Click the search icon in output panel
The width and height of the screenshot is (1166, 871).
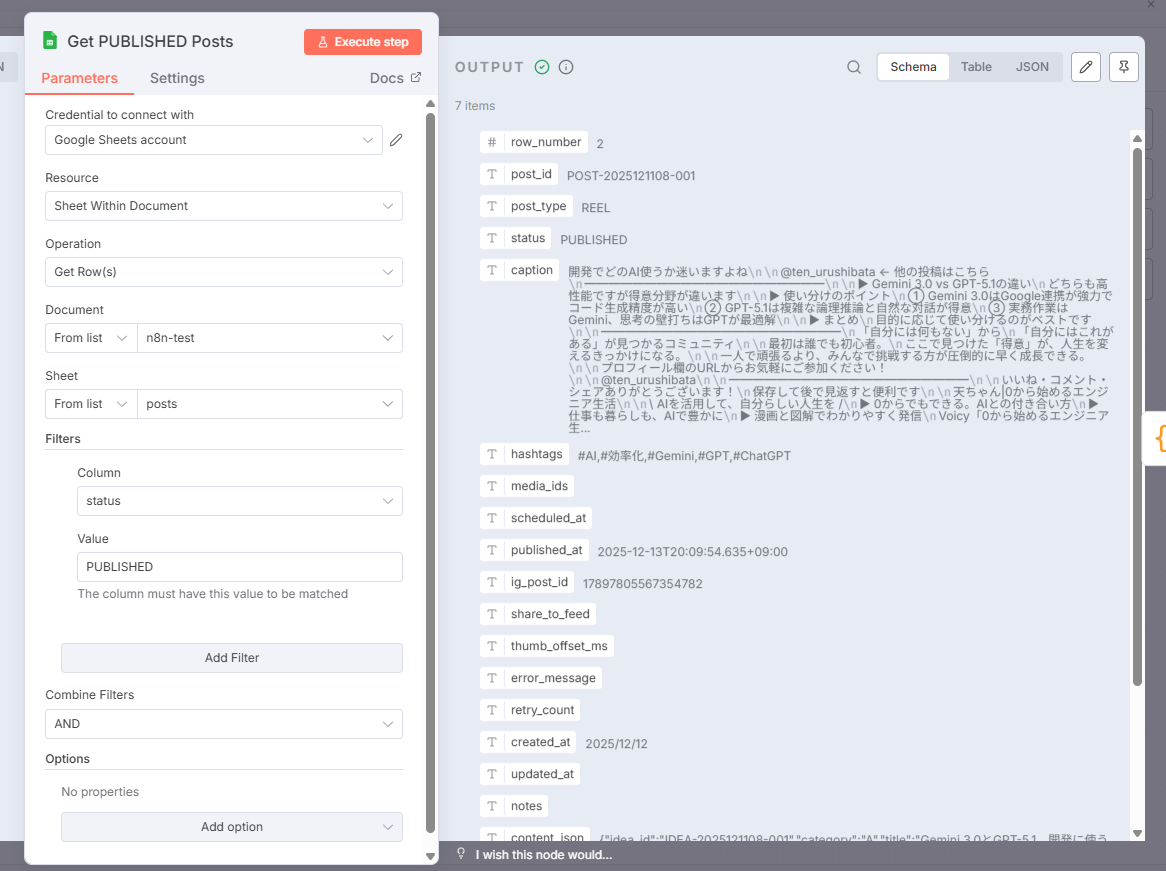pos(854,67)
